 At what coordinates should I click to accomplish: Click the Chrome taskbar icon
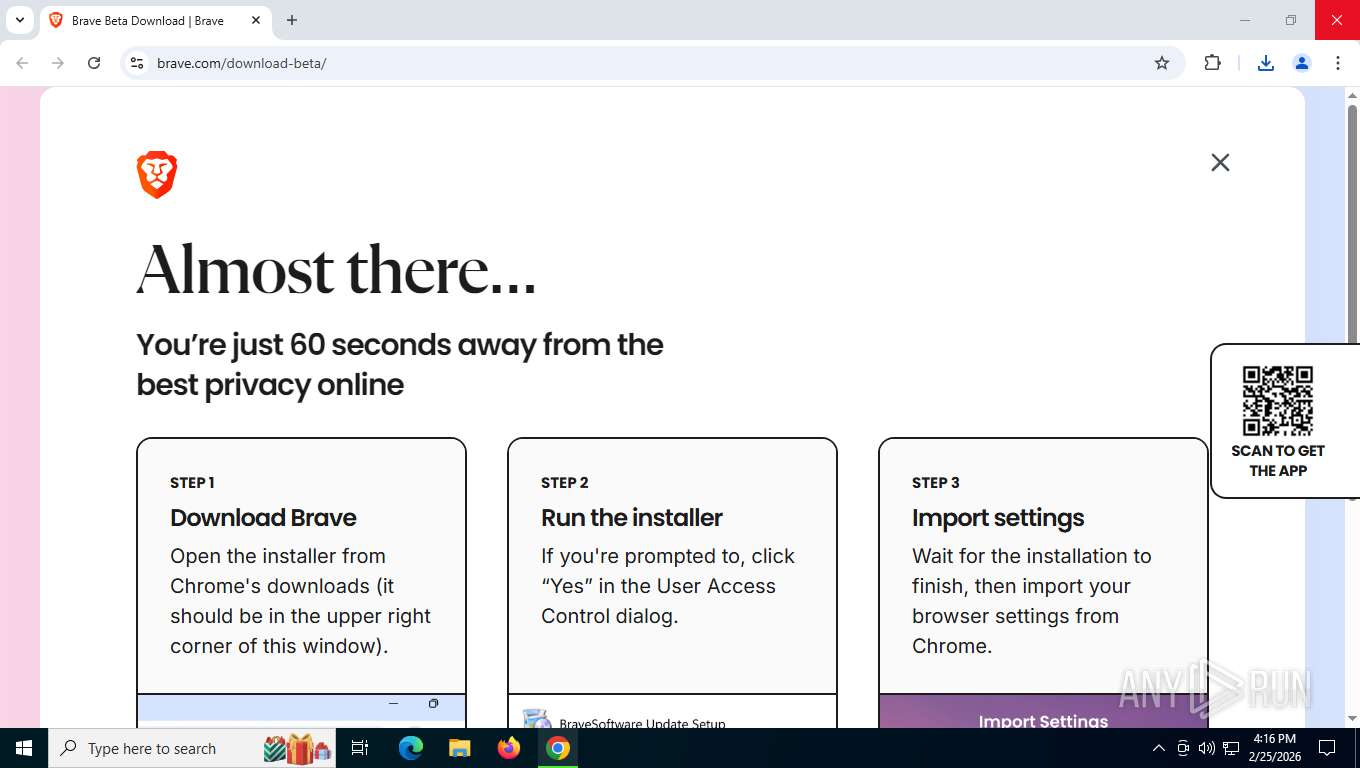click(x=558, y=748)
